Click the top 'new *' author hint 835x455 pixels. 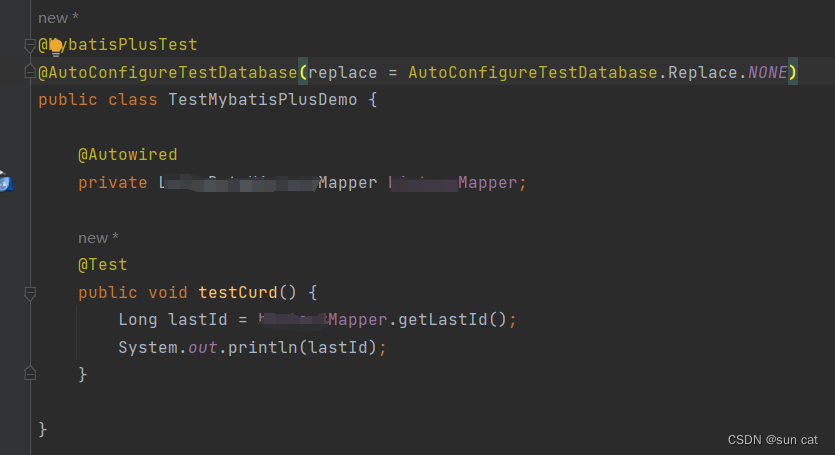coord(59,18)
